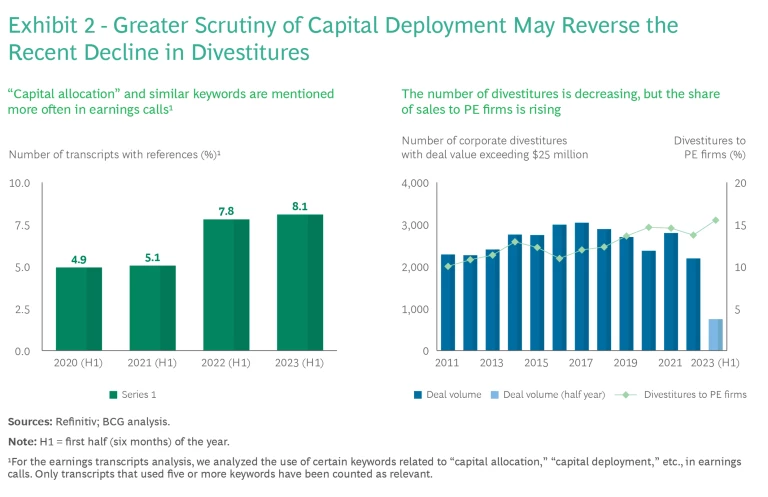This screenshot has height=497, width=768.
Task: Select the 2021 (H1) bar labeled 5.1
Action: tap(152, 307)
